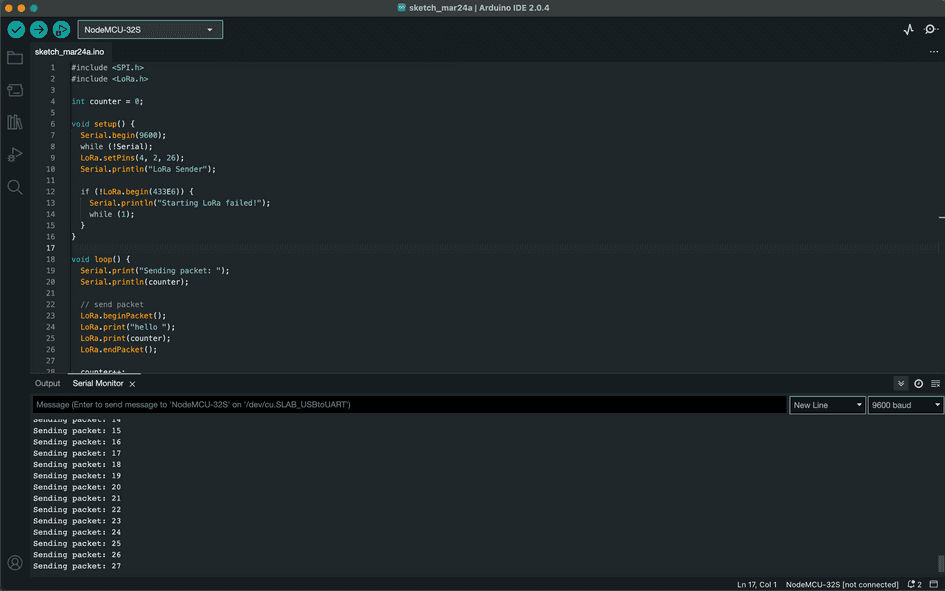Screen dimensions: 945x591
Task: Click the 'LoRa.endPacket();' line
Action: 118,349
